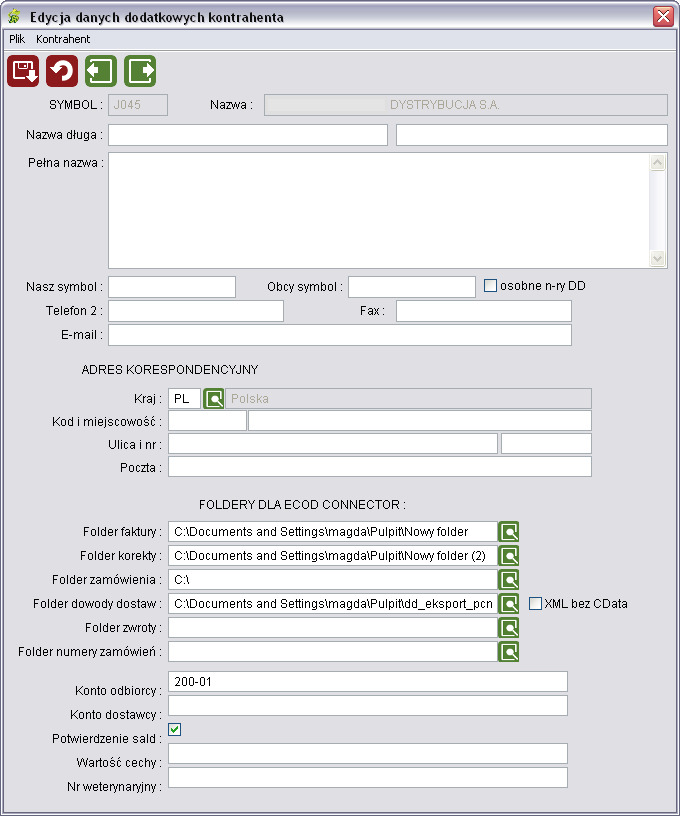
Task: Click the Nasz symbol field
Action: 172,287
